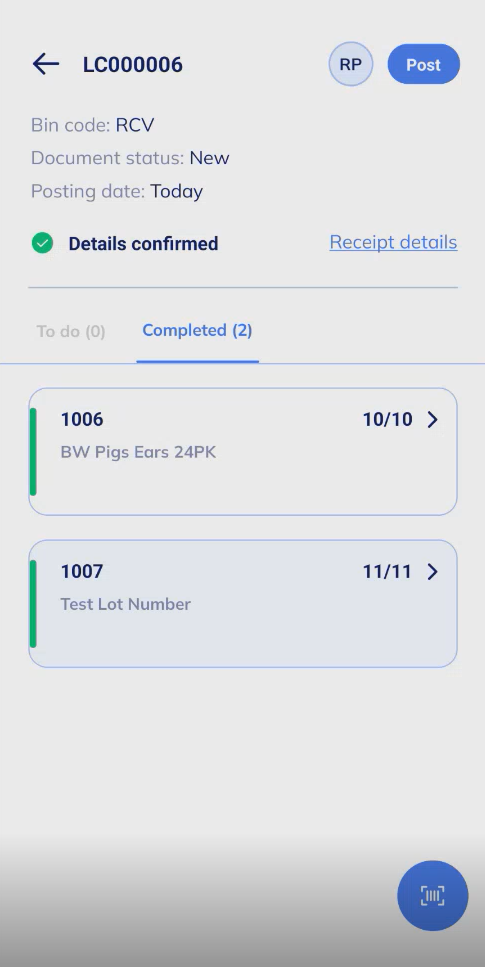Select the Completed (2) tab

[x=197, y=330]
